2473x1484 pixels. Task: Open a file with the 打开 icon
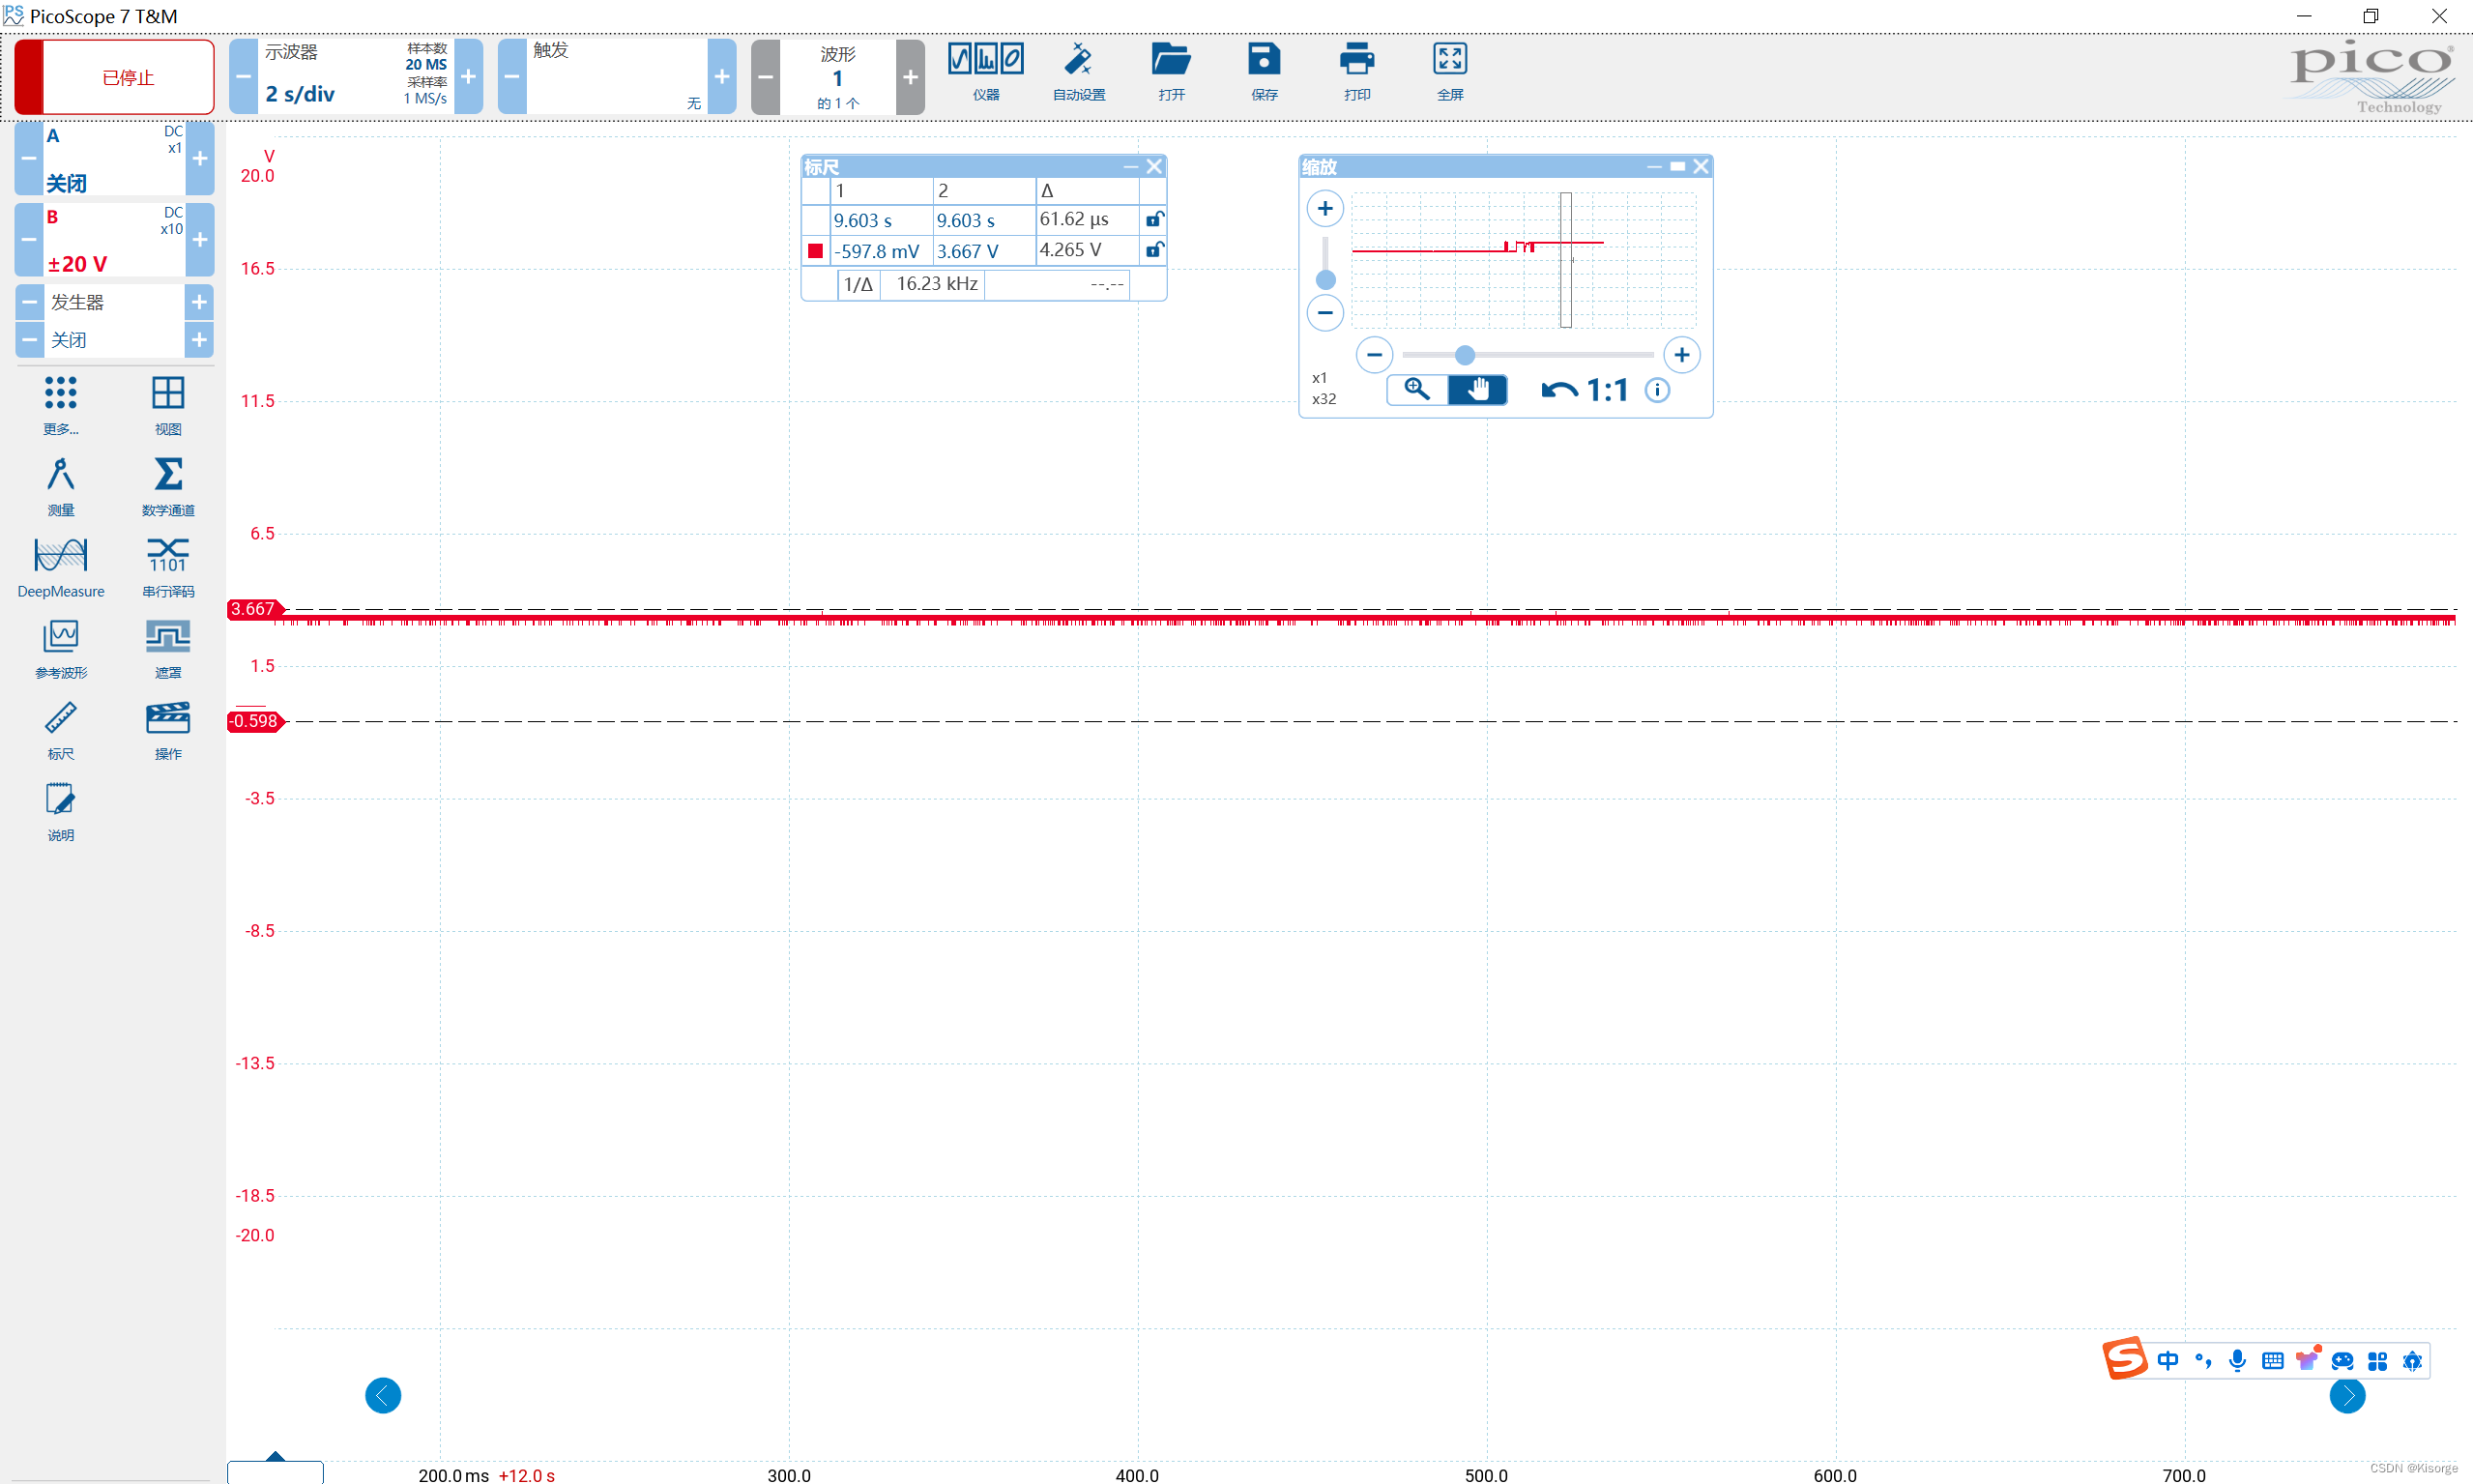1171,72
